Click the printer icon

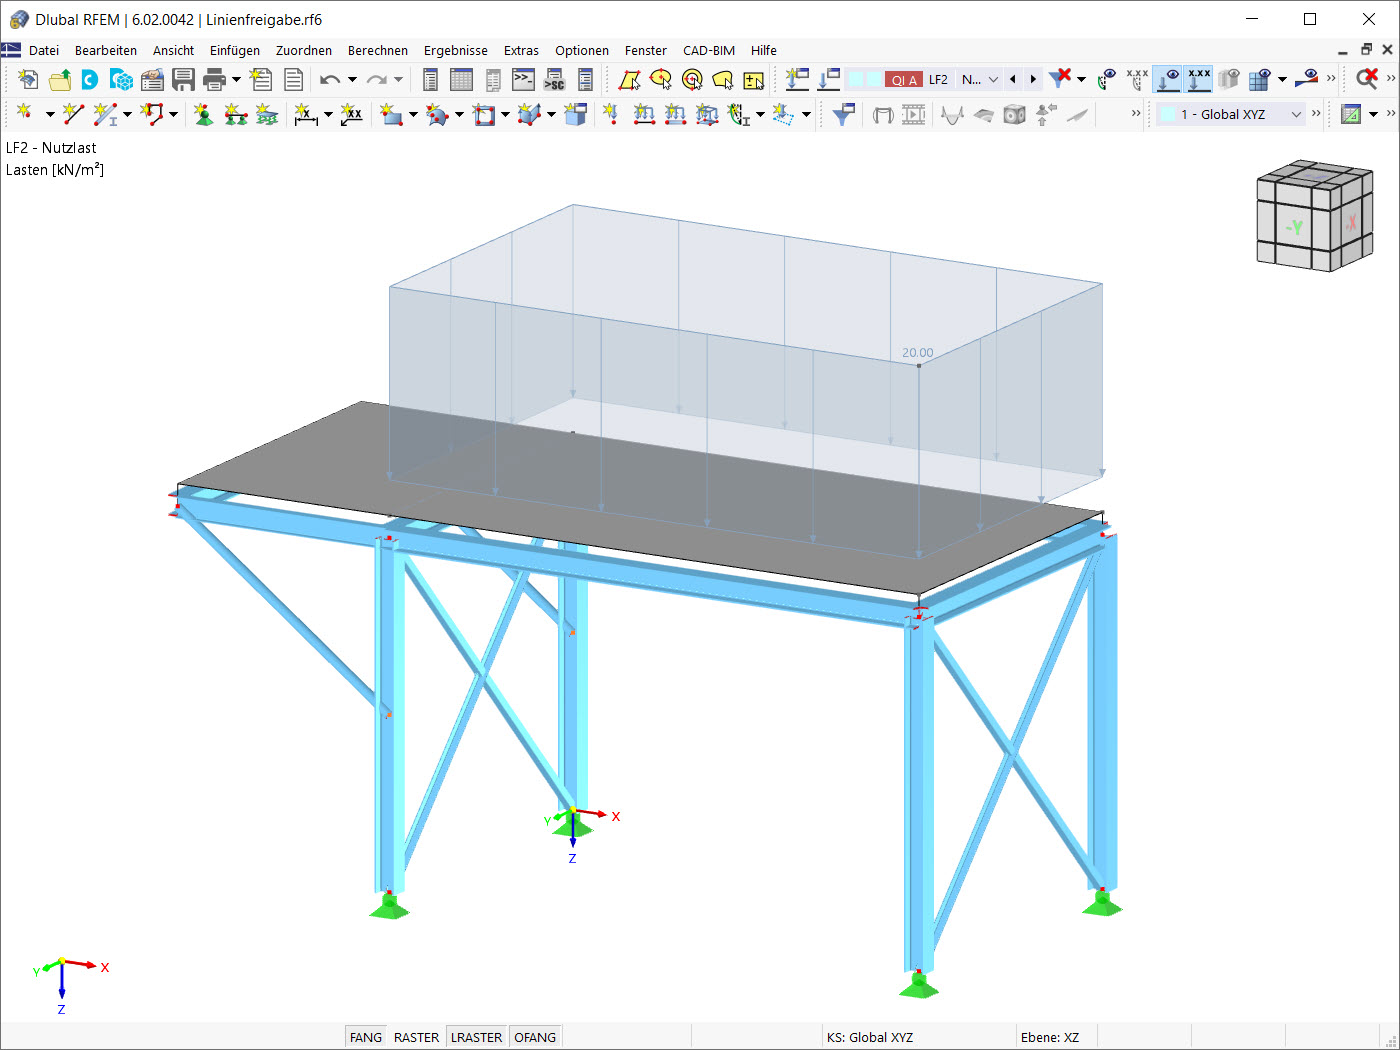tap(214, 80)
